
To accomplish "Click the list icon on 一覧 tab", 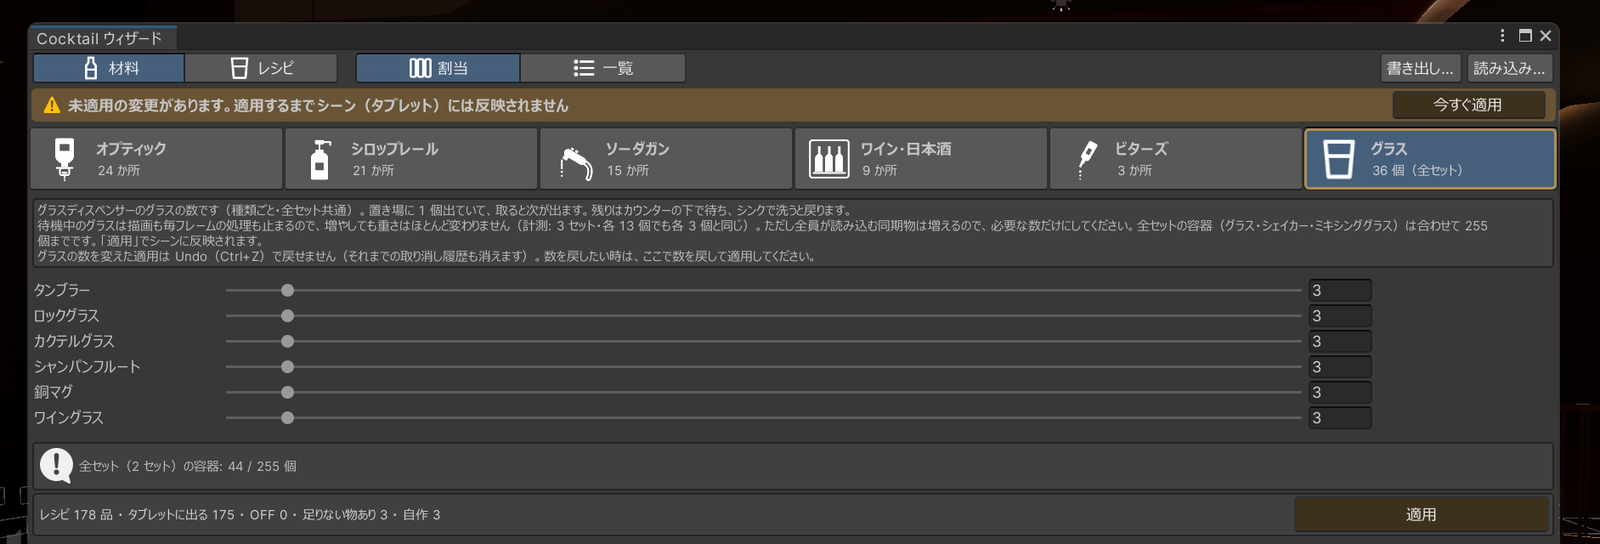I will (x=584, y=68).
